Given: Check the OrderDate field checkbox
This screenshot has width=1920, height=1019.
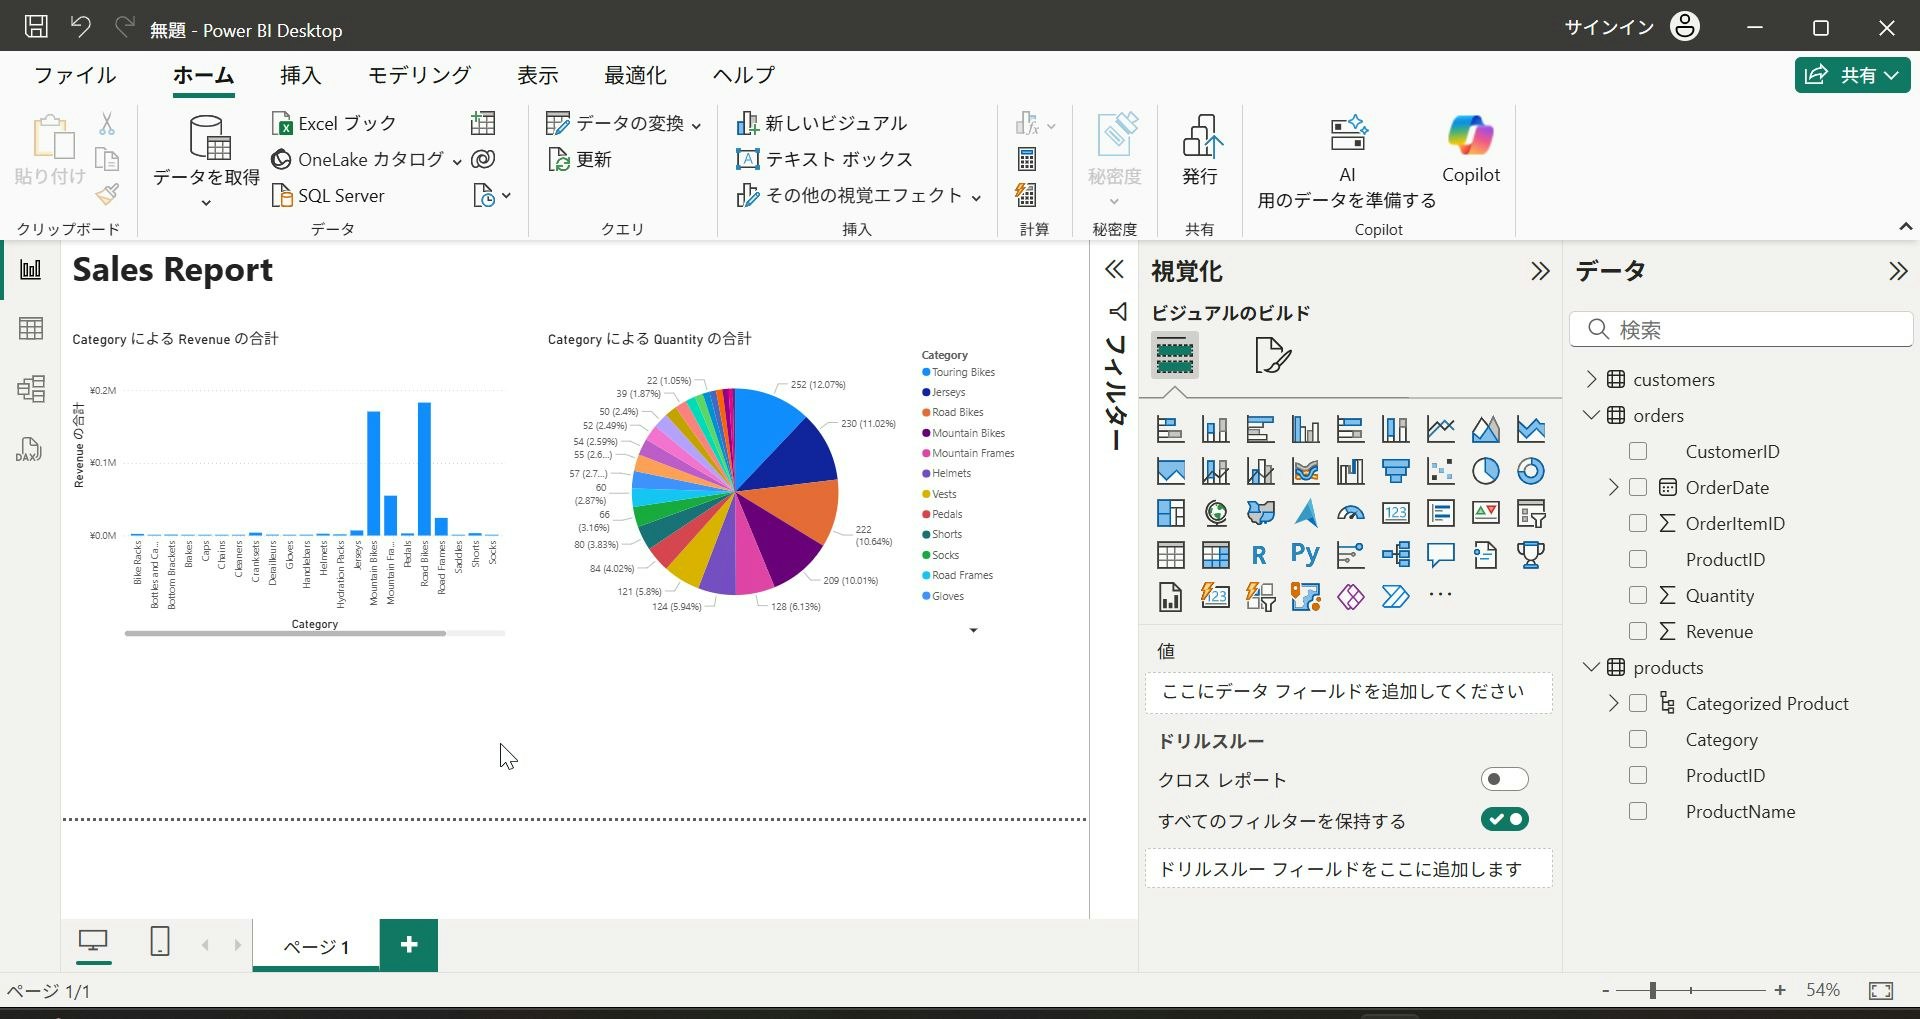Looking at the screenshot, I should [1638, 487].
